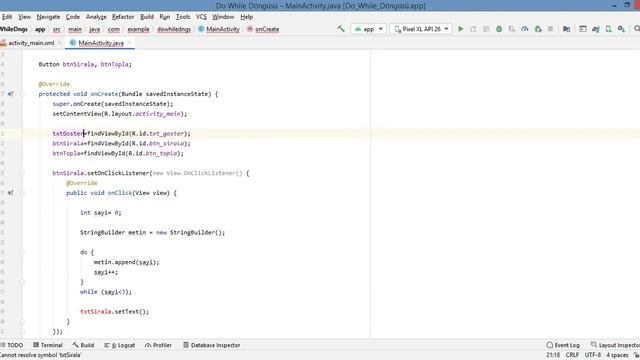Open the Event Log tool window
The width and height of the screenshot is (640, 360).
563,345
